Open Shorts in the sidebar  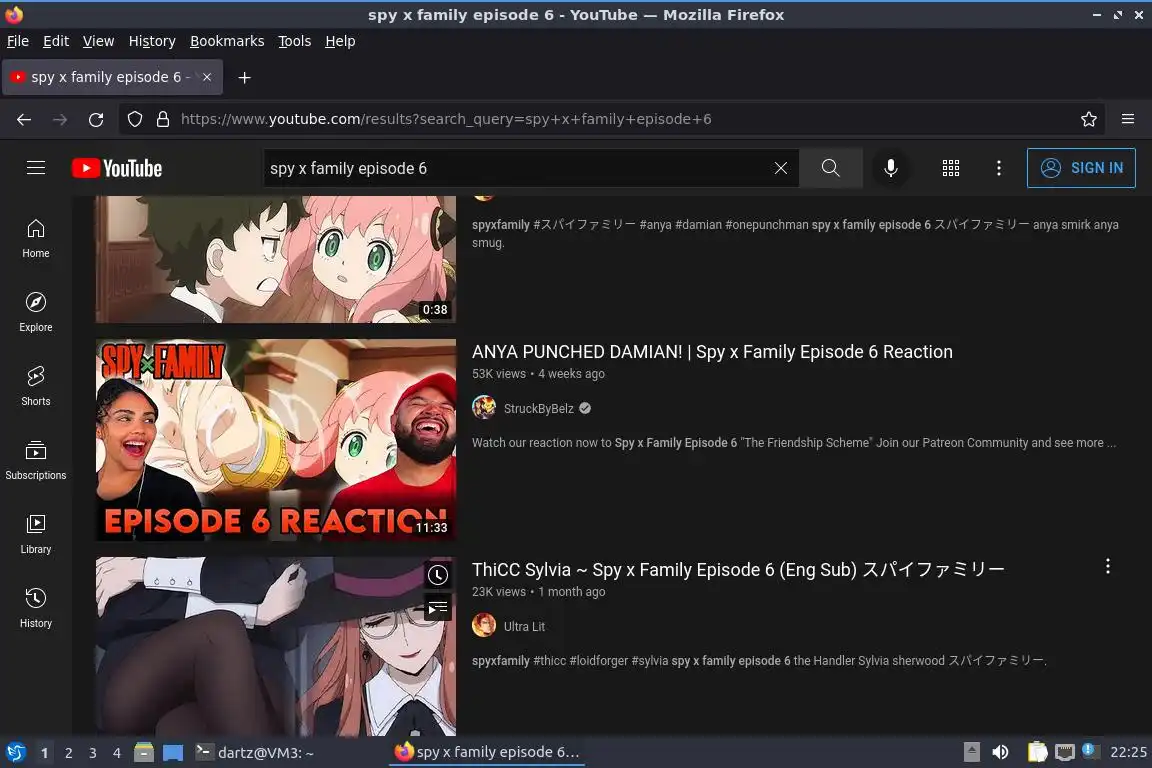click(x=35, y=387)
